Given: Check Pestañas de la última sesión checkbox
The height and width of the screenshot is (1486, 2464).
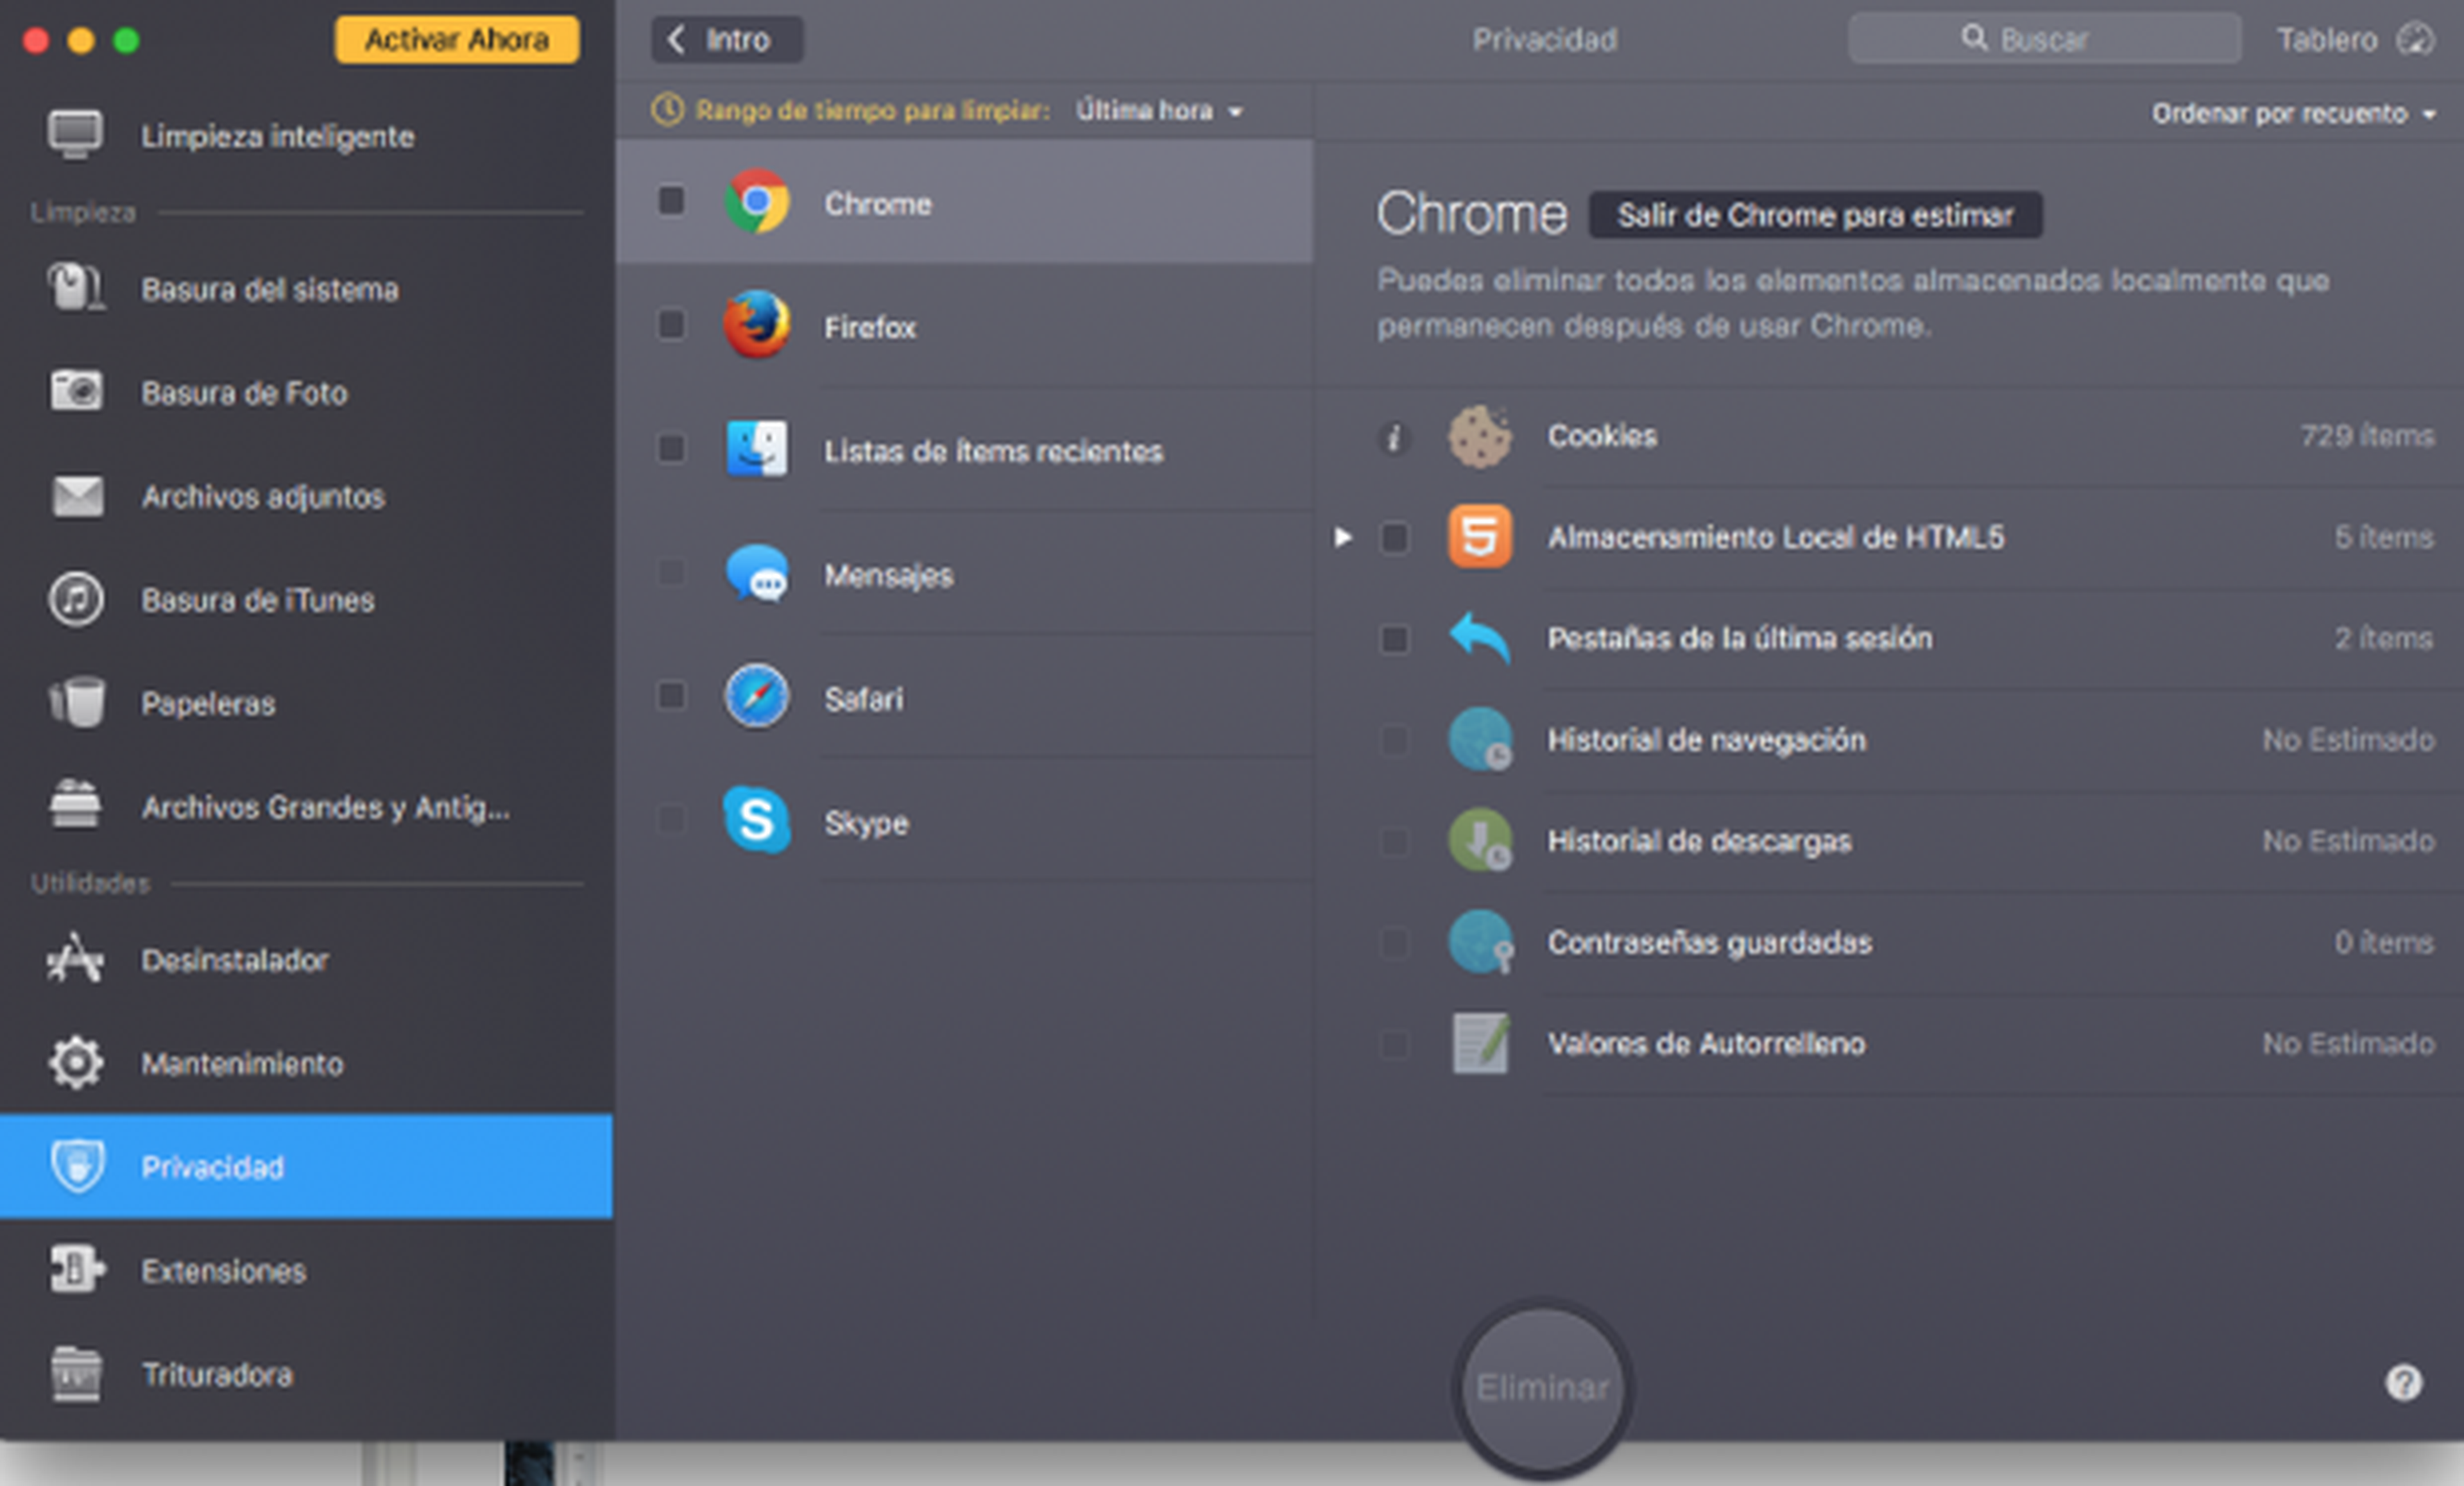Looking at the screenshot, I should [x=1394, y=639].
